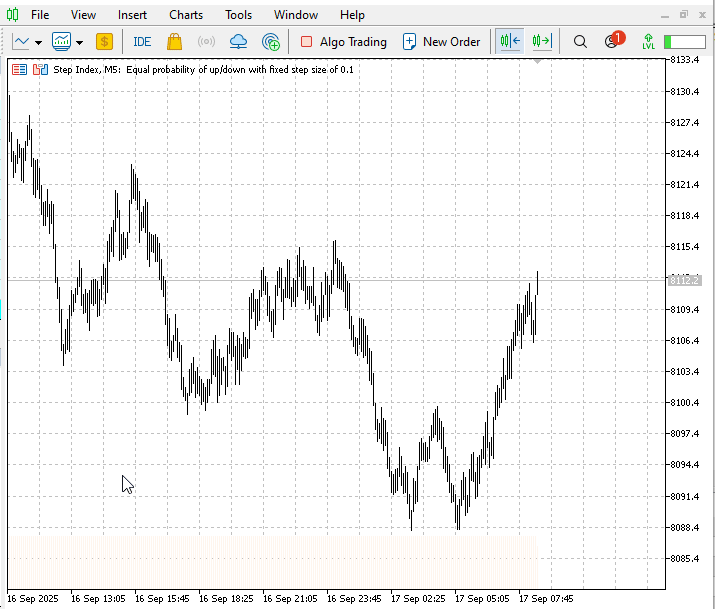Click the connection status bar indicator
The image size is (715, 609).
pyautogui.click(x=685, y=42)
